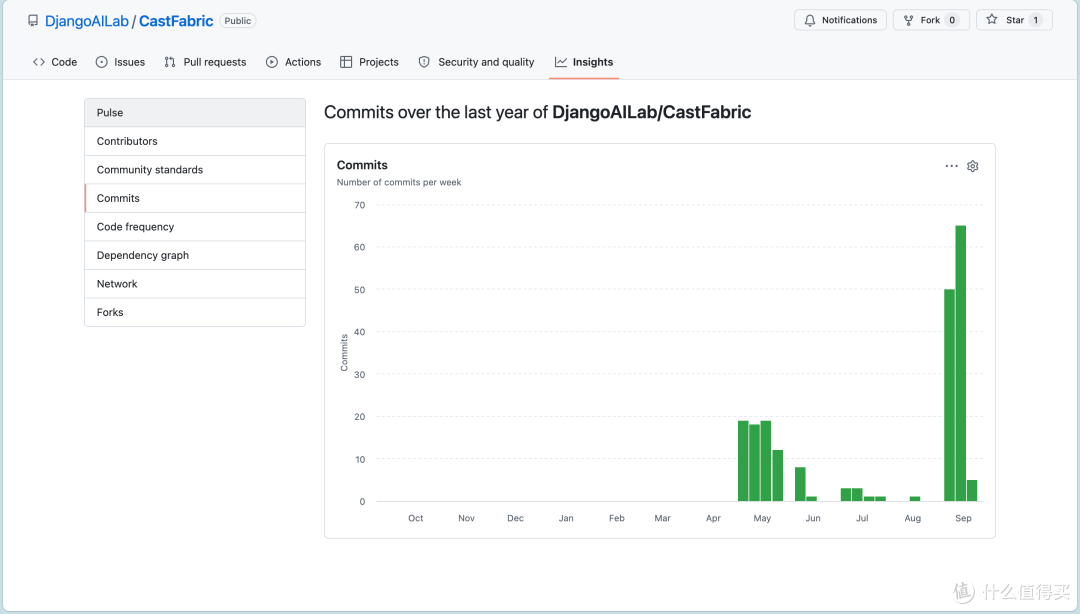Click the tallest September bar near 65
1080x614 pixels.
(x=960, y=363)
